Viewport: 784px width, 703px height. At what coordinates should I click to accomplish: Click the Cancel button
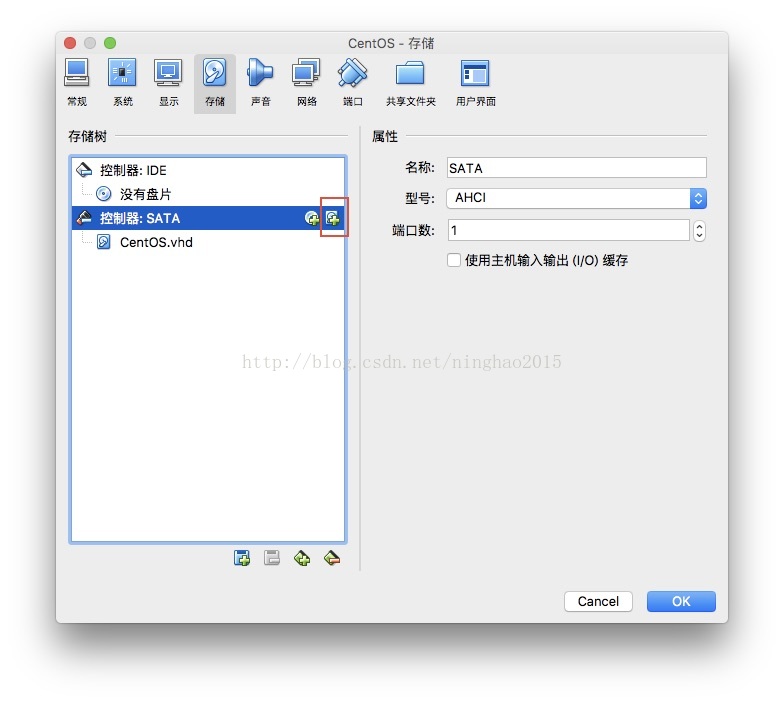point(598,601)
